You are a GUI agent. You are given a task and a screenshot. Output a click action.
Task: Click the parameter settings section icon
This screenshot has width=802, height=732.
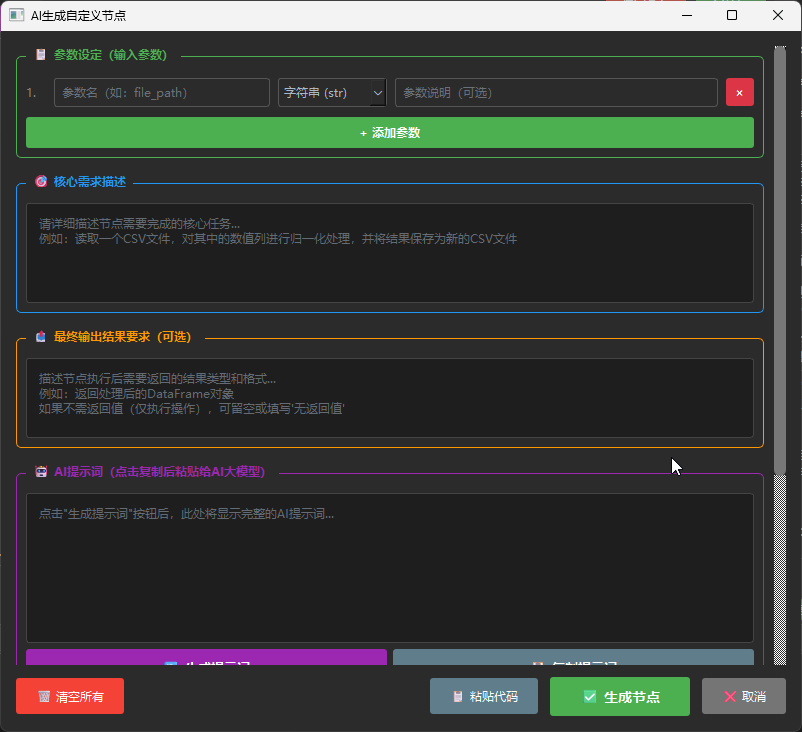(39, 54)
